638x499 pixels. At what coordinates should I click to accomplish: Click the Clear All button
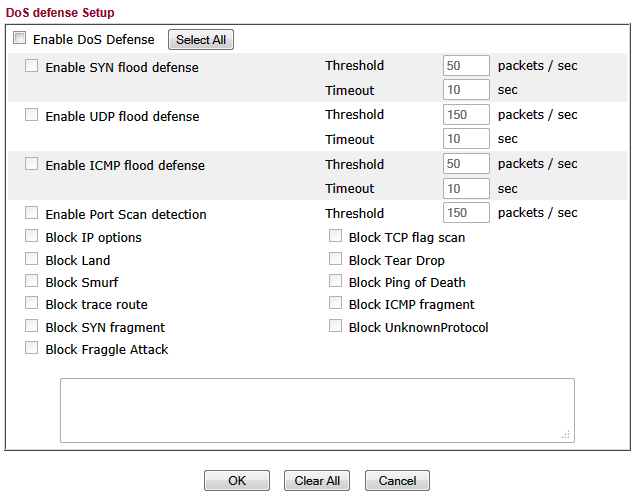click(317, 481)
